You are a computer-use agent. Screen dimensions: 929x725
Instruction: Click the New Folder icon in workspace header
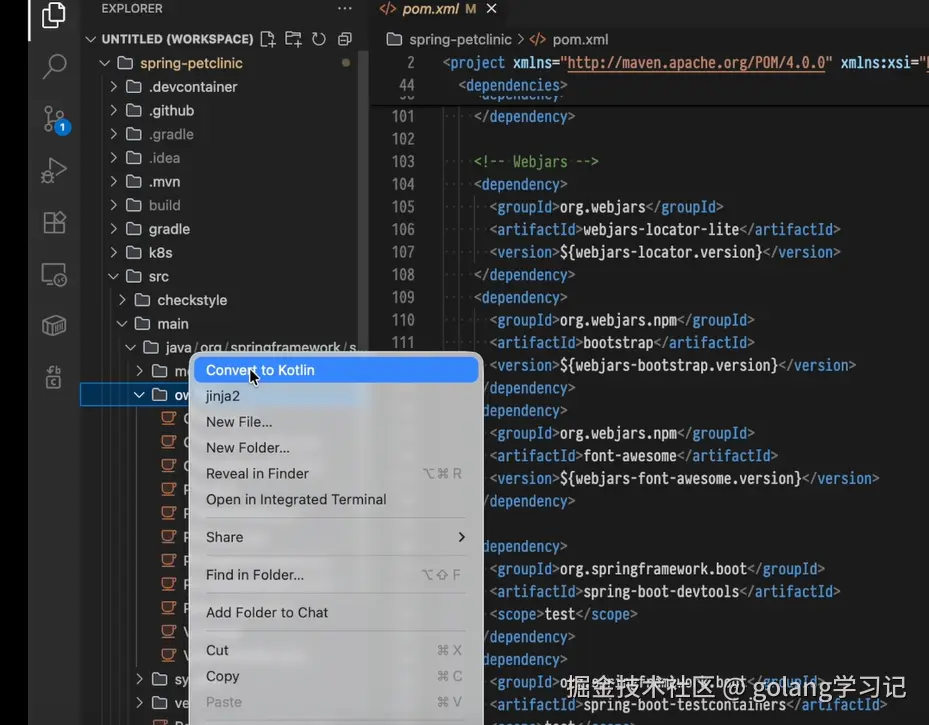[293, 39]
